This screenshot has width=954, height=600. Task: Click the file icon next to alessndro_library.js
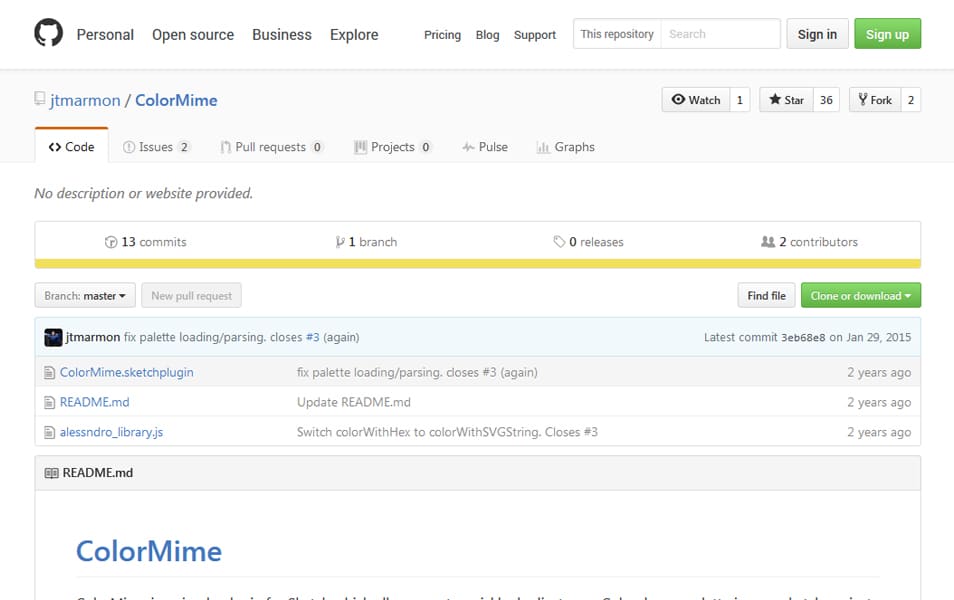tap(49, 433)
